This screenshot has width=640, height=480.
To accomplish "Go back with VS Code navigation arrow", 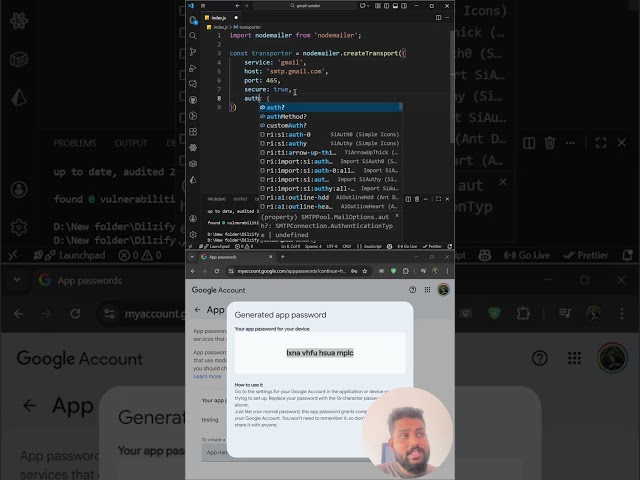I will pos(237,6).
